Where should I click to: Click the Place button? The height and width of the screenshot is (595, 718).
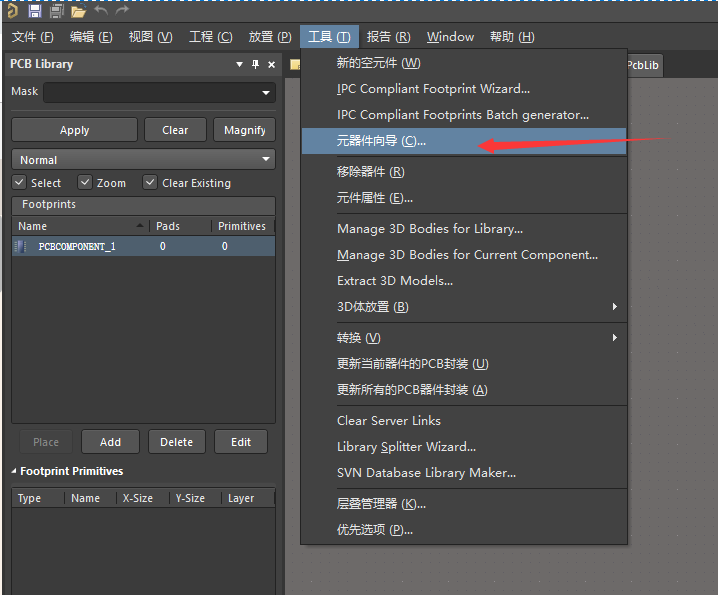click(46, 442)
